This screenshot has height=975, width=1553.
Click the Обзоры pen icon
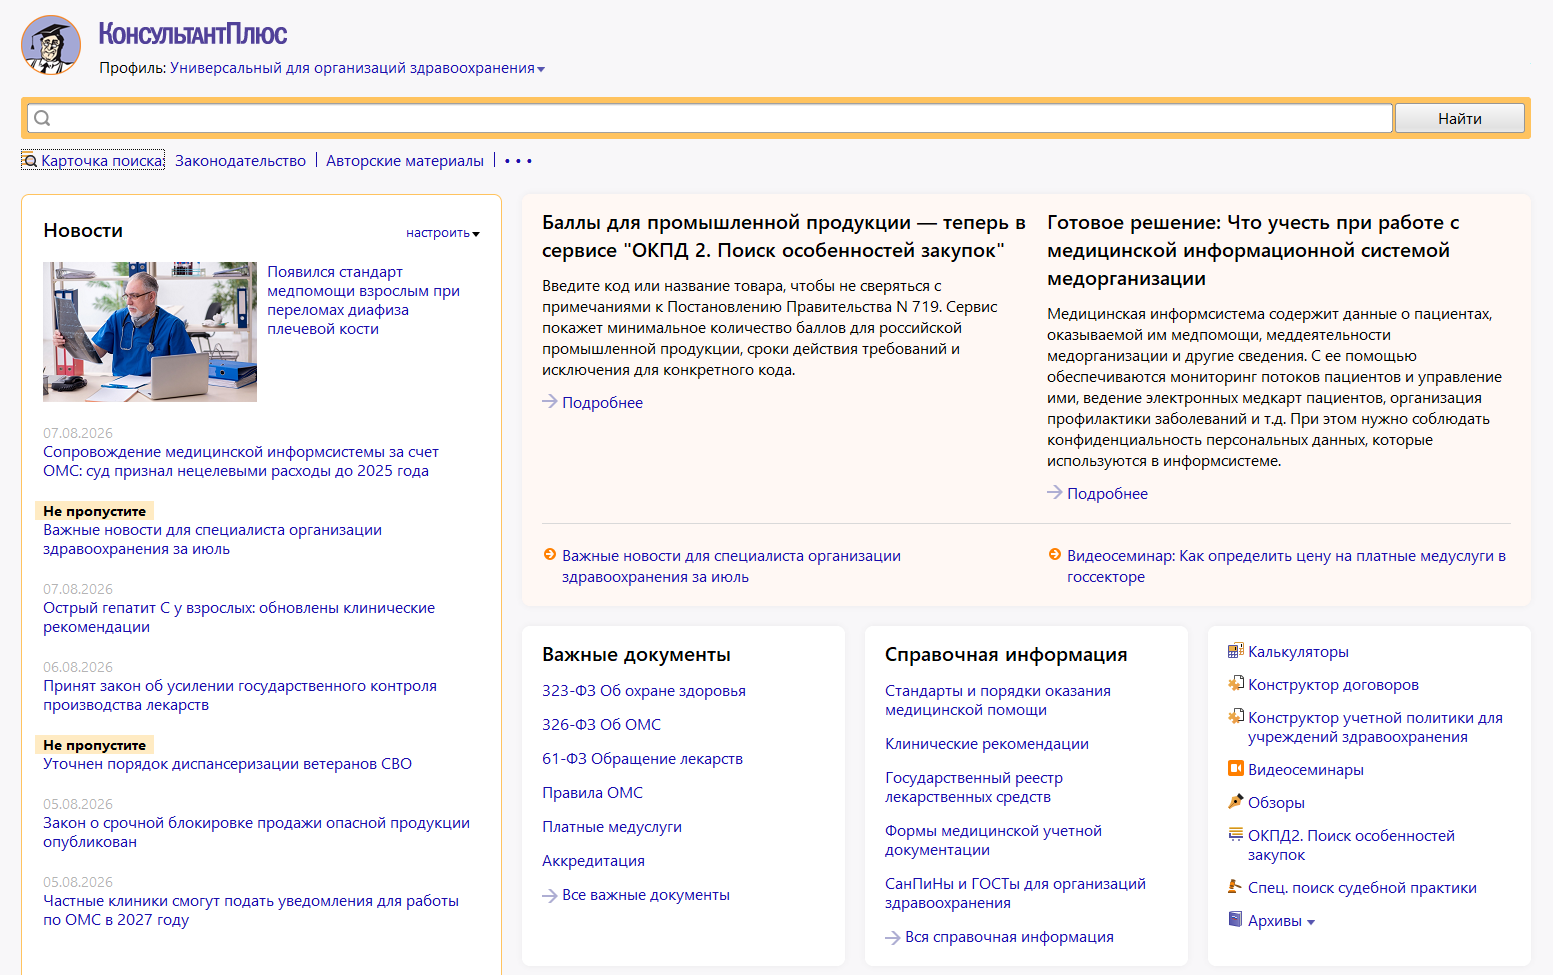[1236, 801]
